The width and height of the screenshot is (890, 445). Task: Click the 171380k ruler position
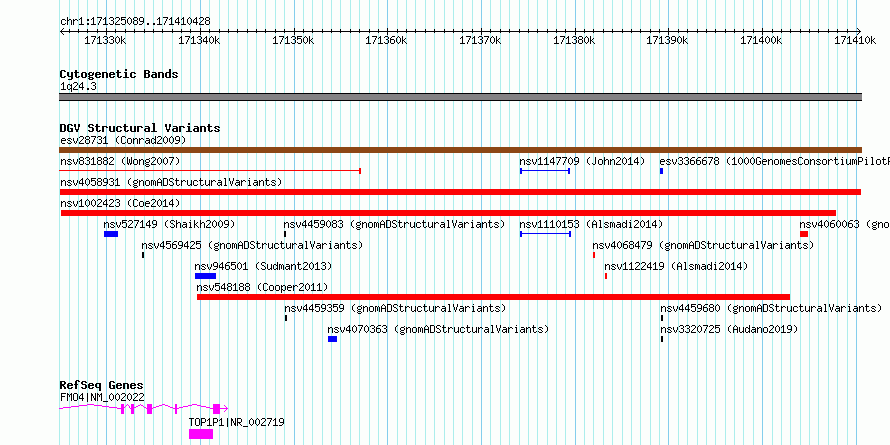[x=574, y=41]
